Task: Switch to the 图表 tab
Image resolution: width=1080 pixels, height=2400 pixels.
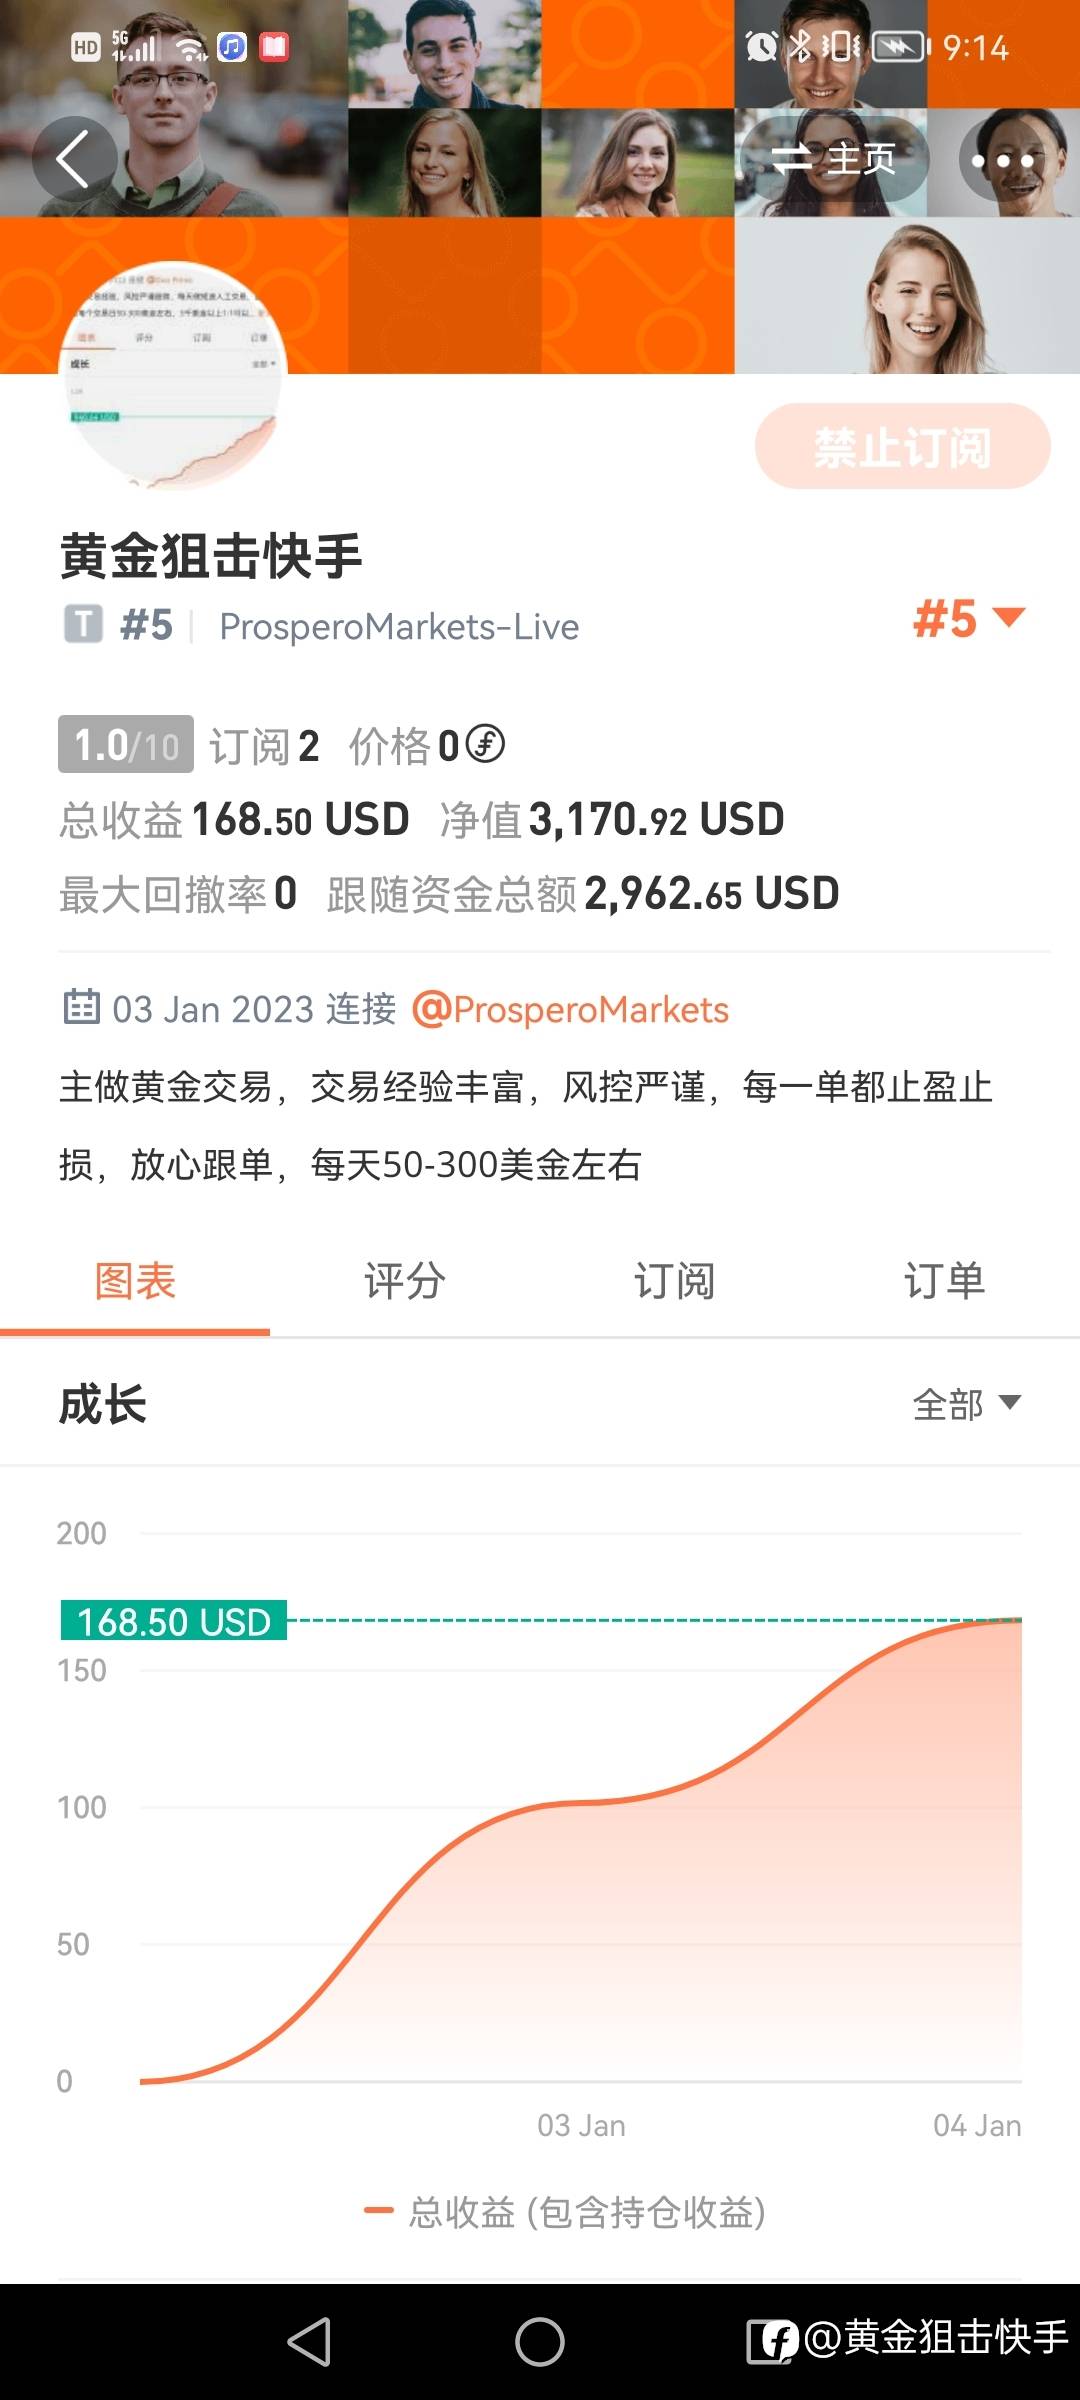Action: coord(135,1281)
